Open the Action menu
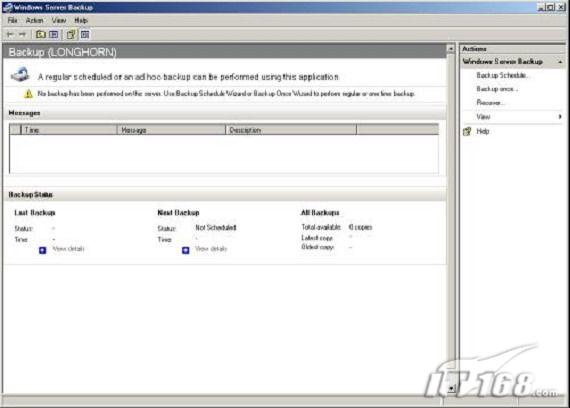 (x=34, y=20)
